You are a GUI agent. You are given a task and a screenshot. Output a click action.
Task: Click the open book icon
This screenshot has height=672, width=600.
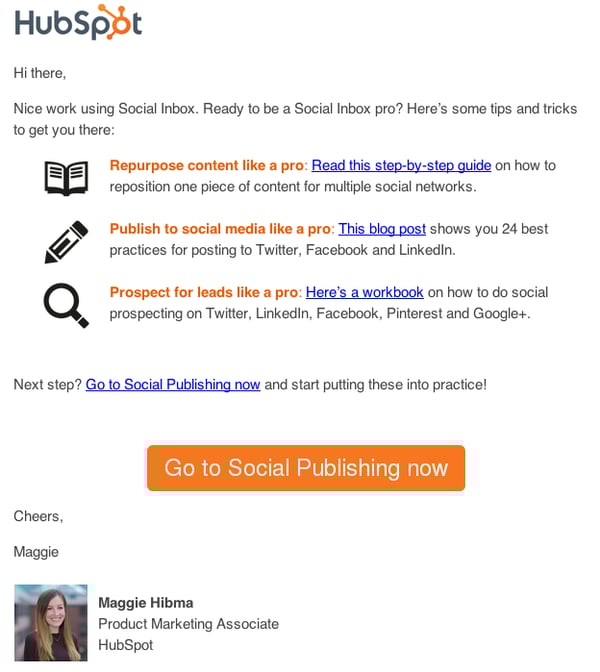tap(66, 178)
